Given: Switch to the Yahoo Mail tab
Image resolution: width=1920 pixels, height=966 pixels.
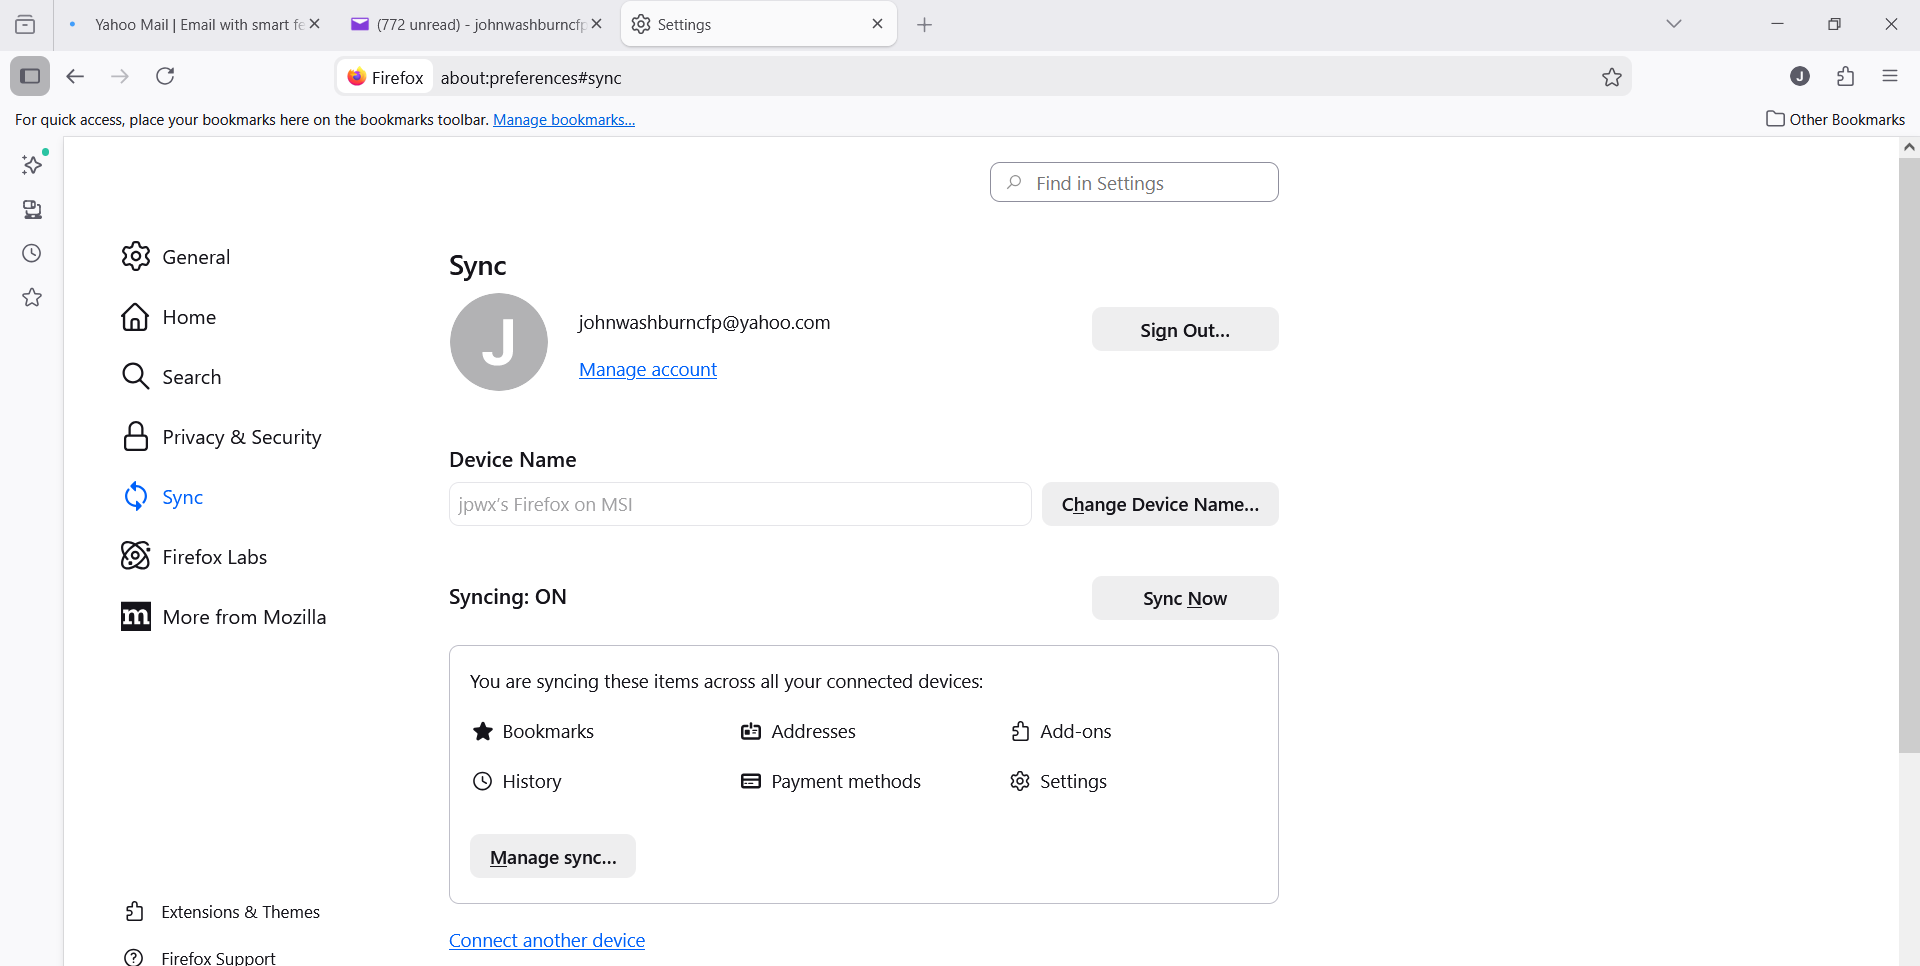Looking at the screenshot, I should pos(190,24).
